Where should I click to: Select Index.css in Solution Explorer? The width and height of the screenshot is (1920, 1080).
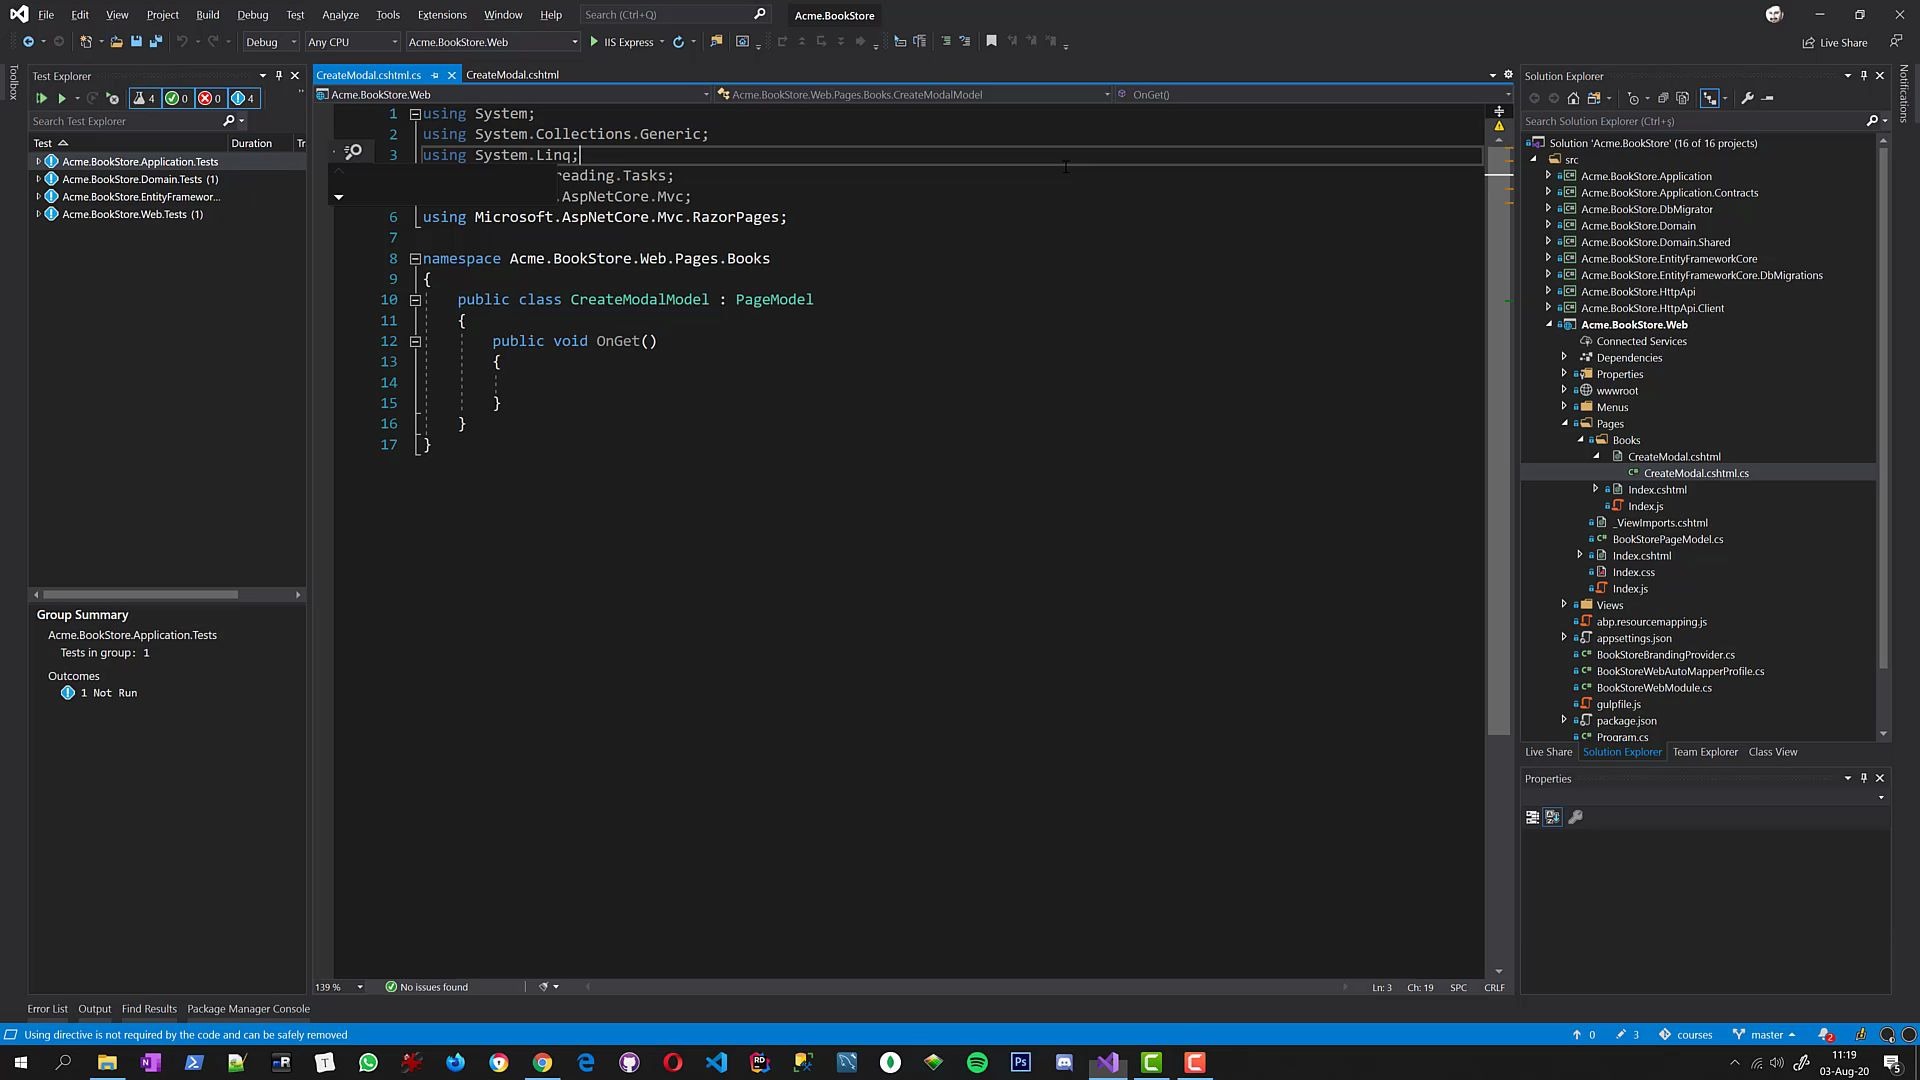[1633, 572]
